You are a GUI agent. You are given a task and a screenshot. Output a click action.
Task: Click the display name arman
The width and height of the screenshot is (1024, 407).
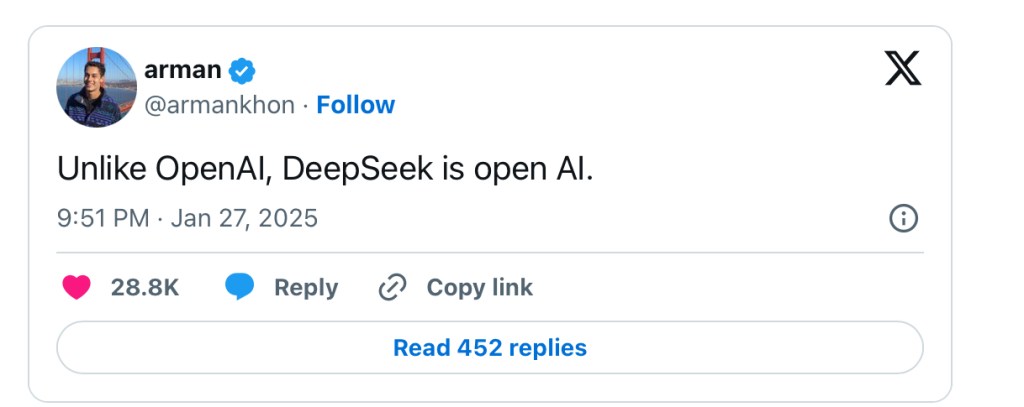pos(184,71)
